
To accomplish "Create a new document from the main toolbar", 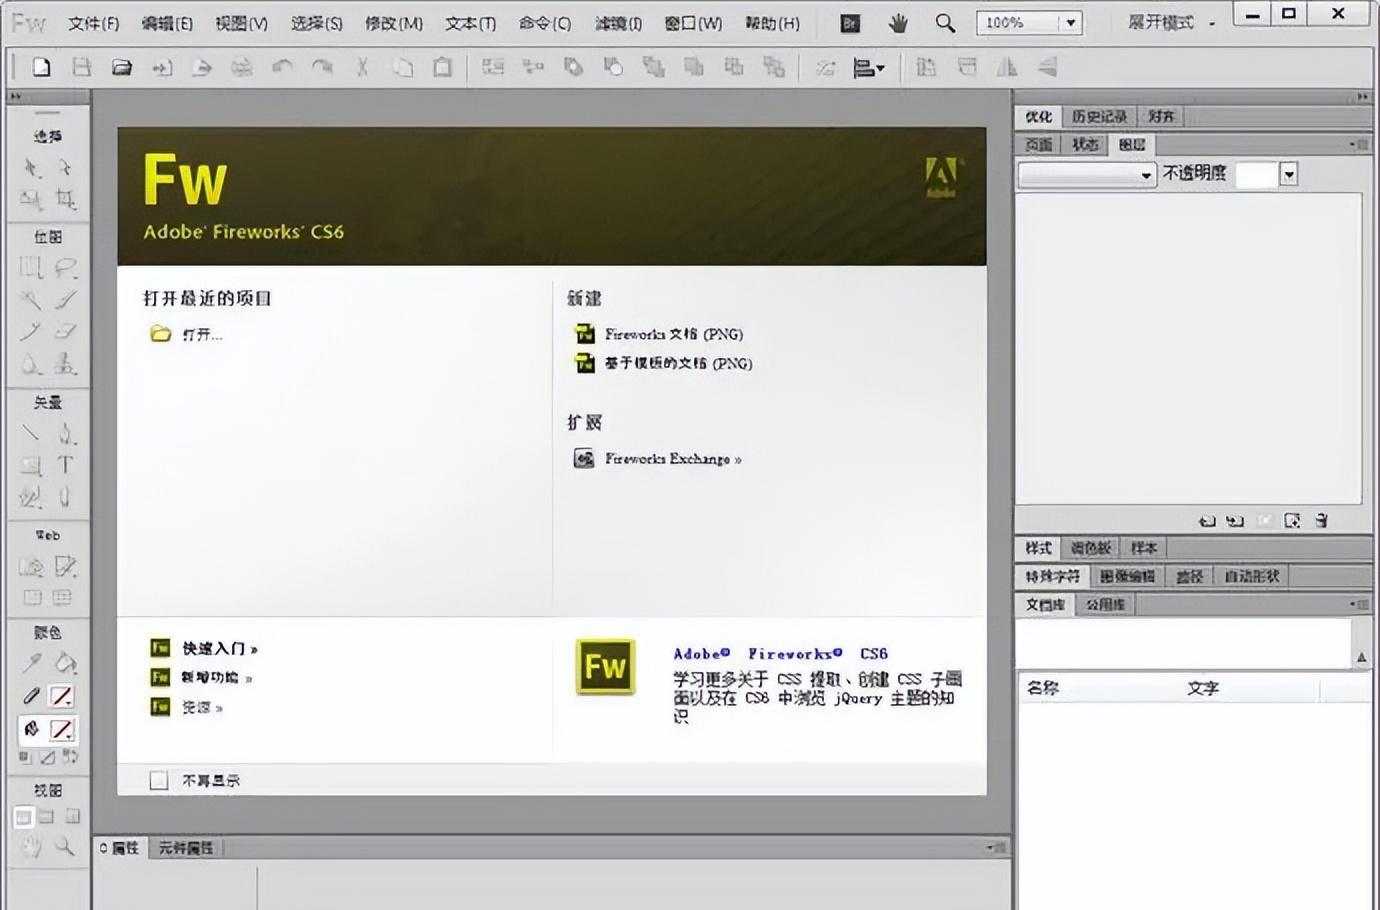I will coord(41,67).
